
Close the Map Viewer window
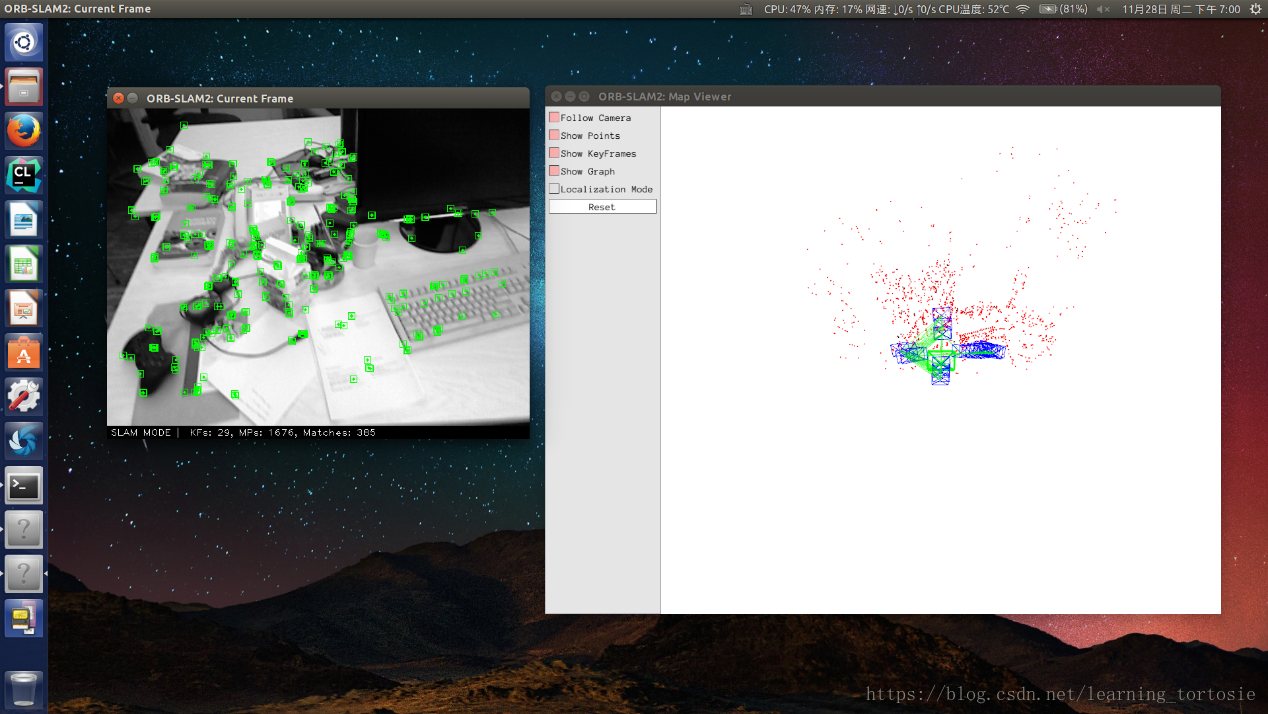point(555,97)
